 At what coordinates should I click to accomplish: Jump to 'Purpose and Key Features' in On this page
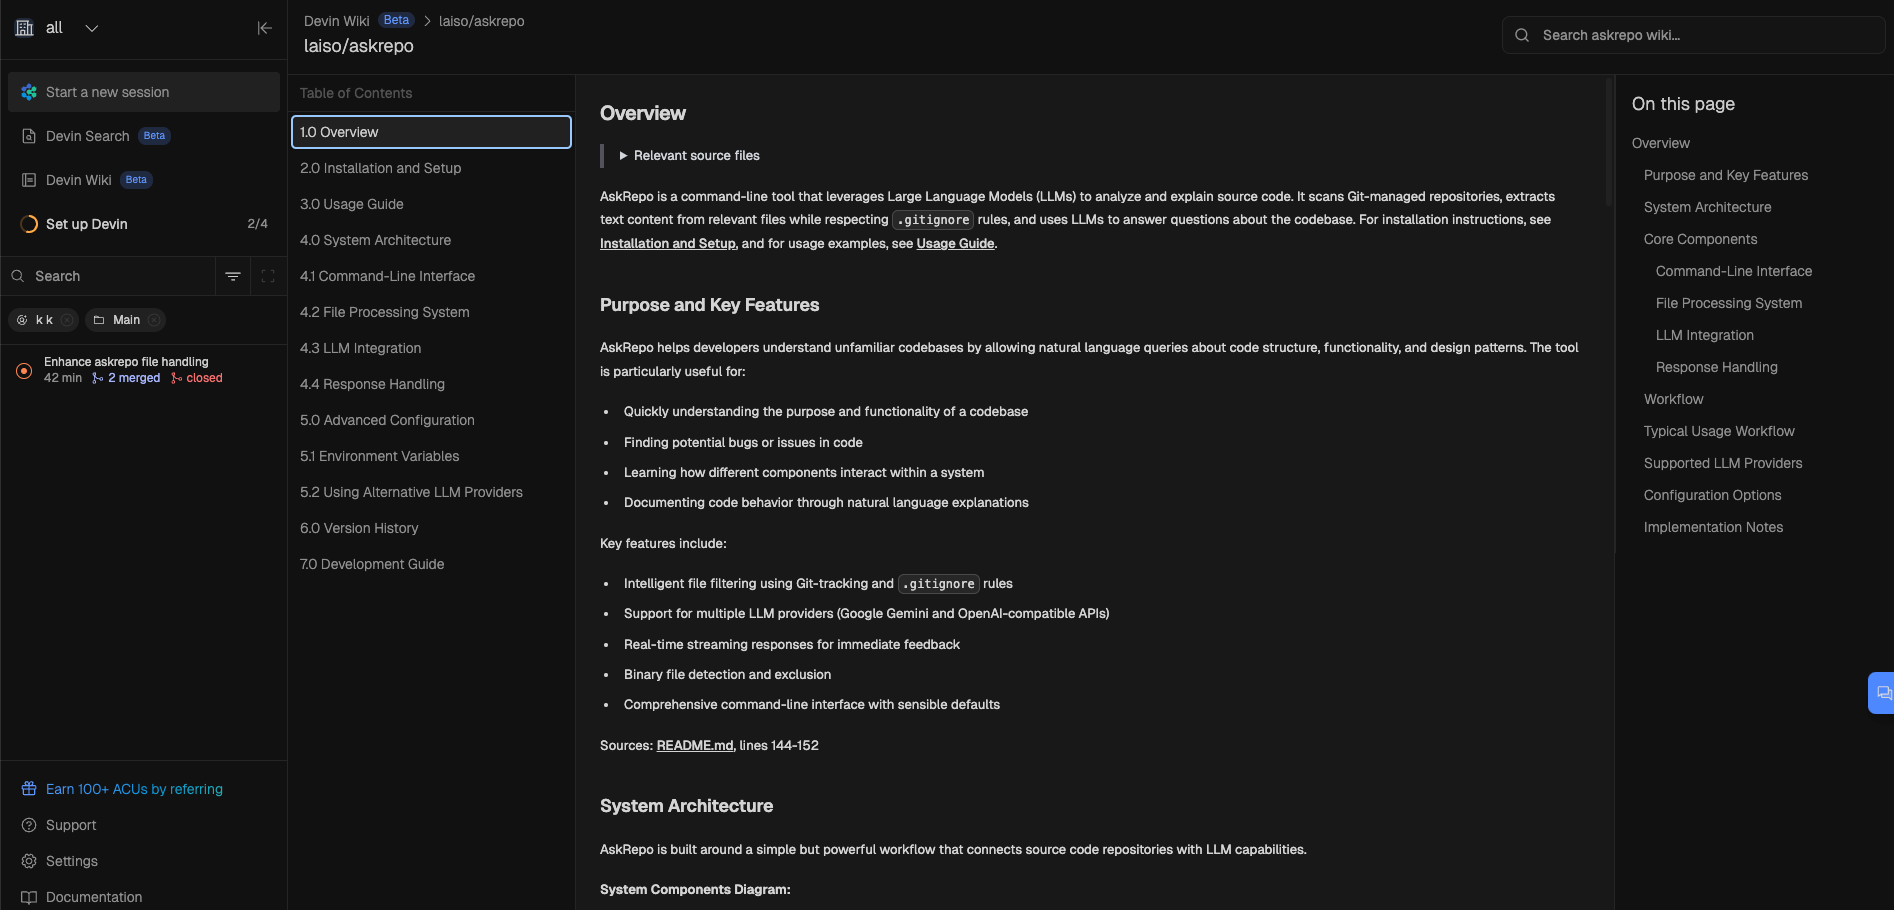tap(1726, 175)
